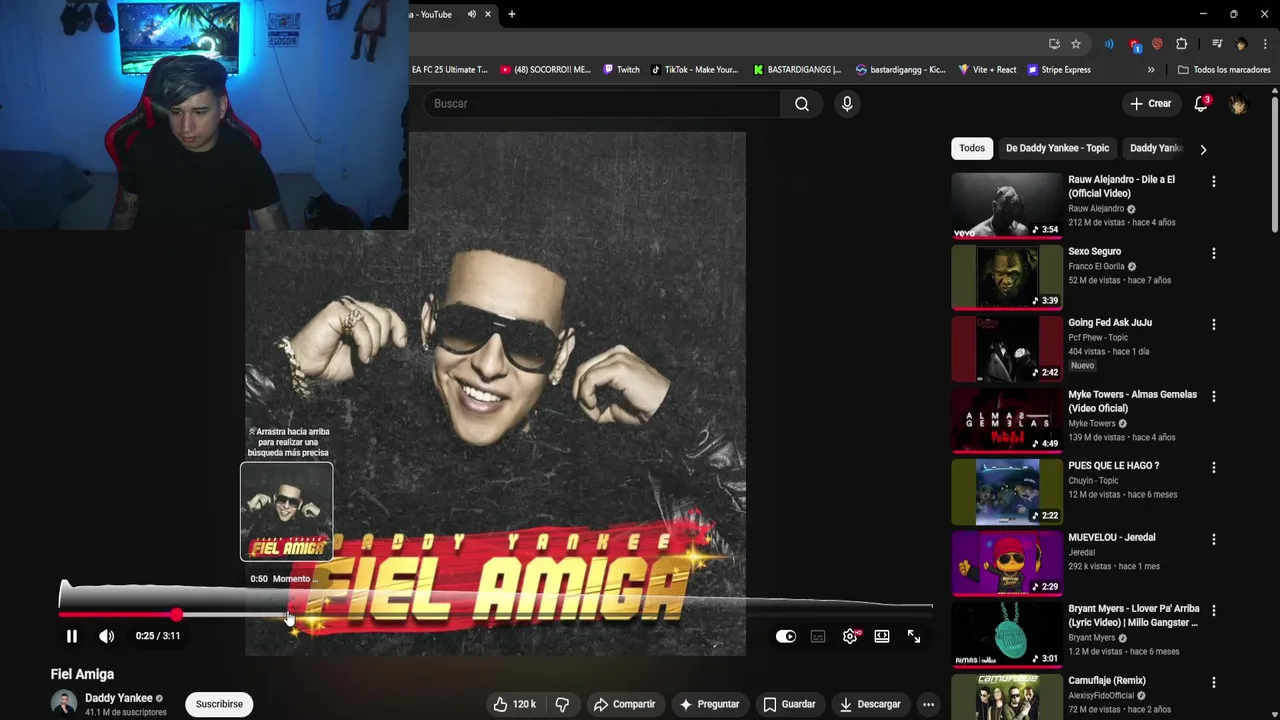Viewport: 1280px width, 720px height.
Task: Select 'De Daddy Yankee - Topic' chip
Action: 1057,148
